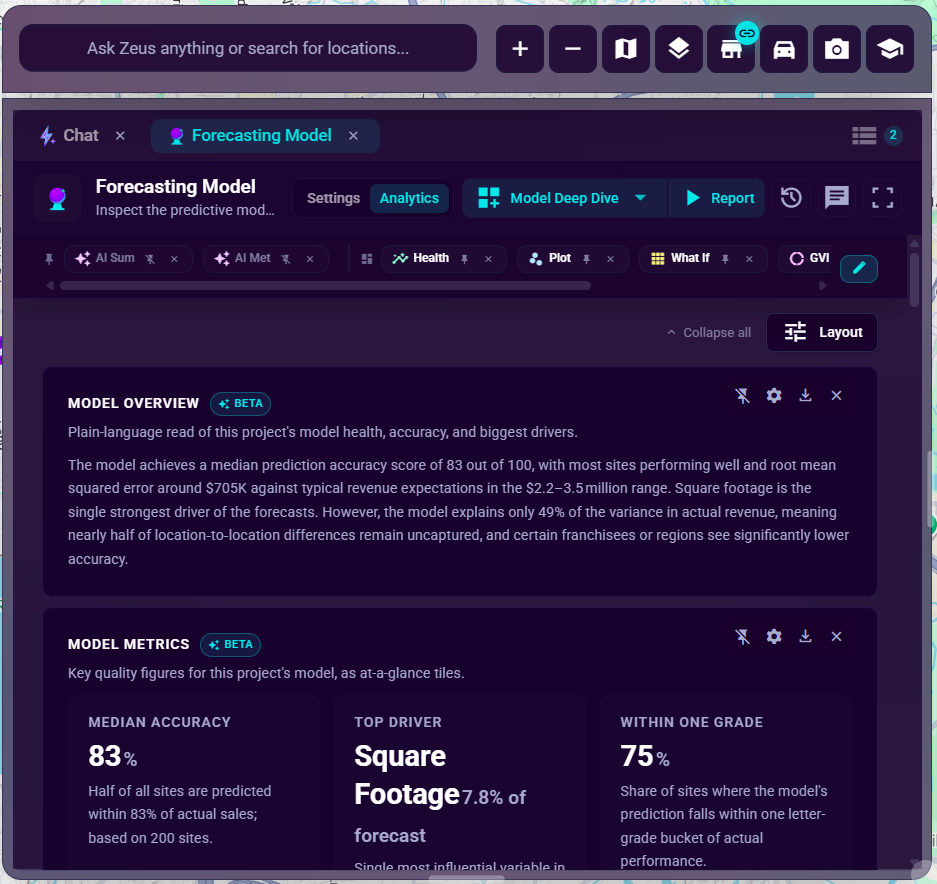
Task: Switch to the Chat tab
Action: [69, 136]
